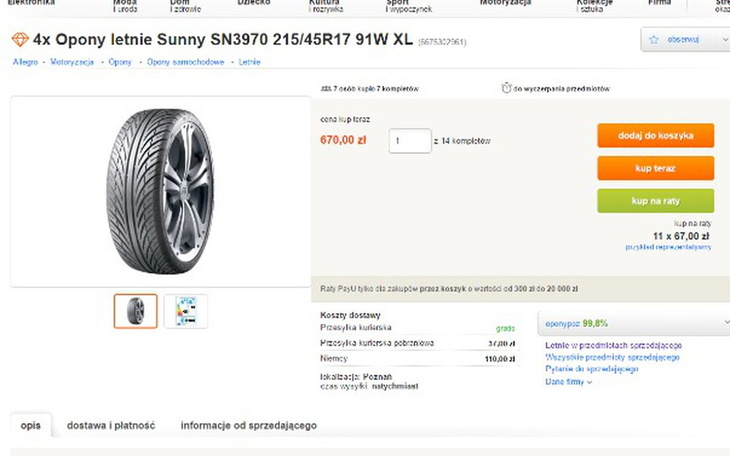Open 'Pytanie do sprzedającego' link
Image resolution: width=730 pixels, height=456 pixels.
pyautogui.click(x=592, y=369)
